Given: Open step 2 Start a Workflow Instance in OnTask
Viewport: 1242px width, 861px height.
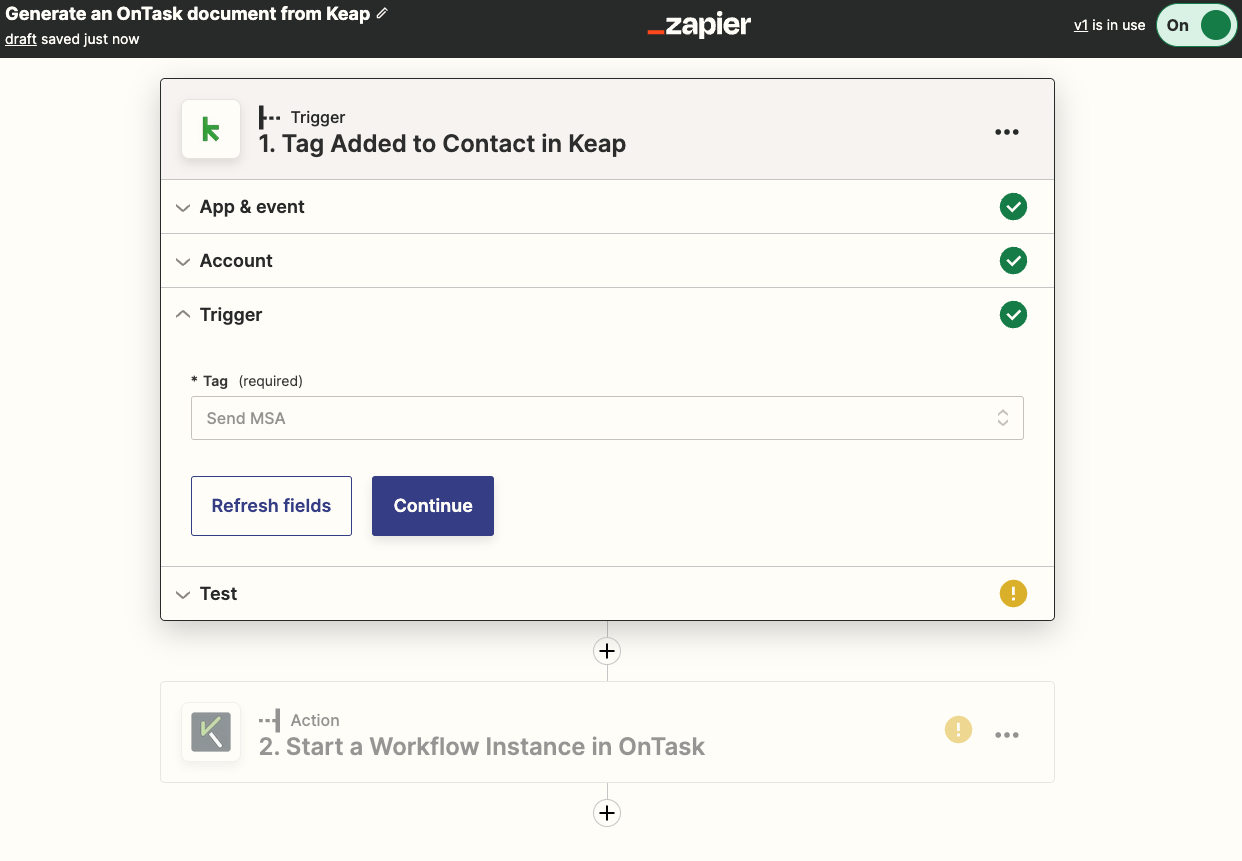Looking at the screenshot, I should (607, 732).
